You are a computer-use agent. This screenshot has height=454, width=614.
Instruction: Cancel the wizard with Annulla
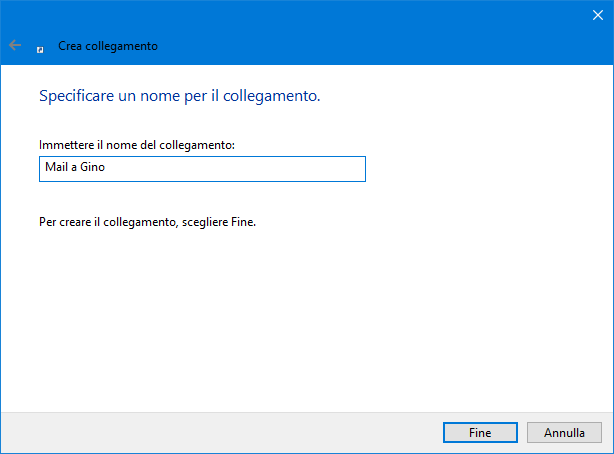564,433
